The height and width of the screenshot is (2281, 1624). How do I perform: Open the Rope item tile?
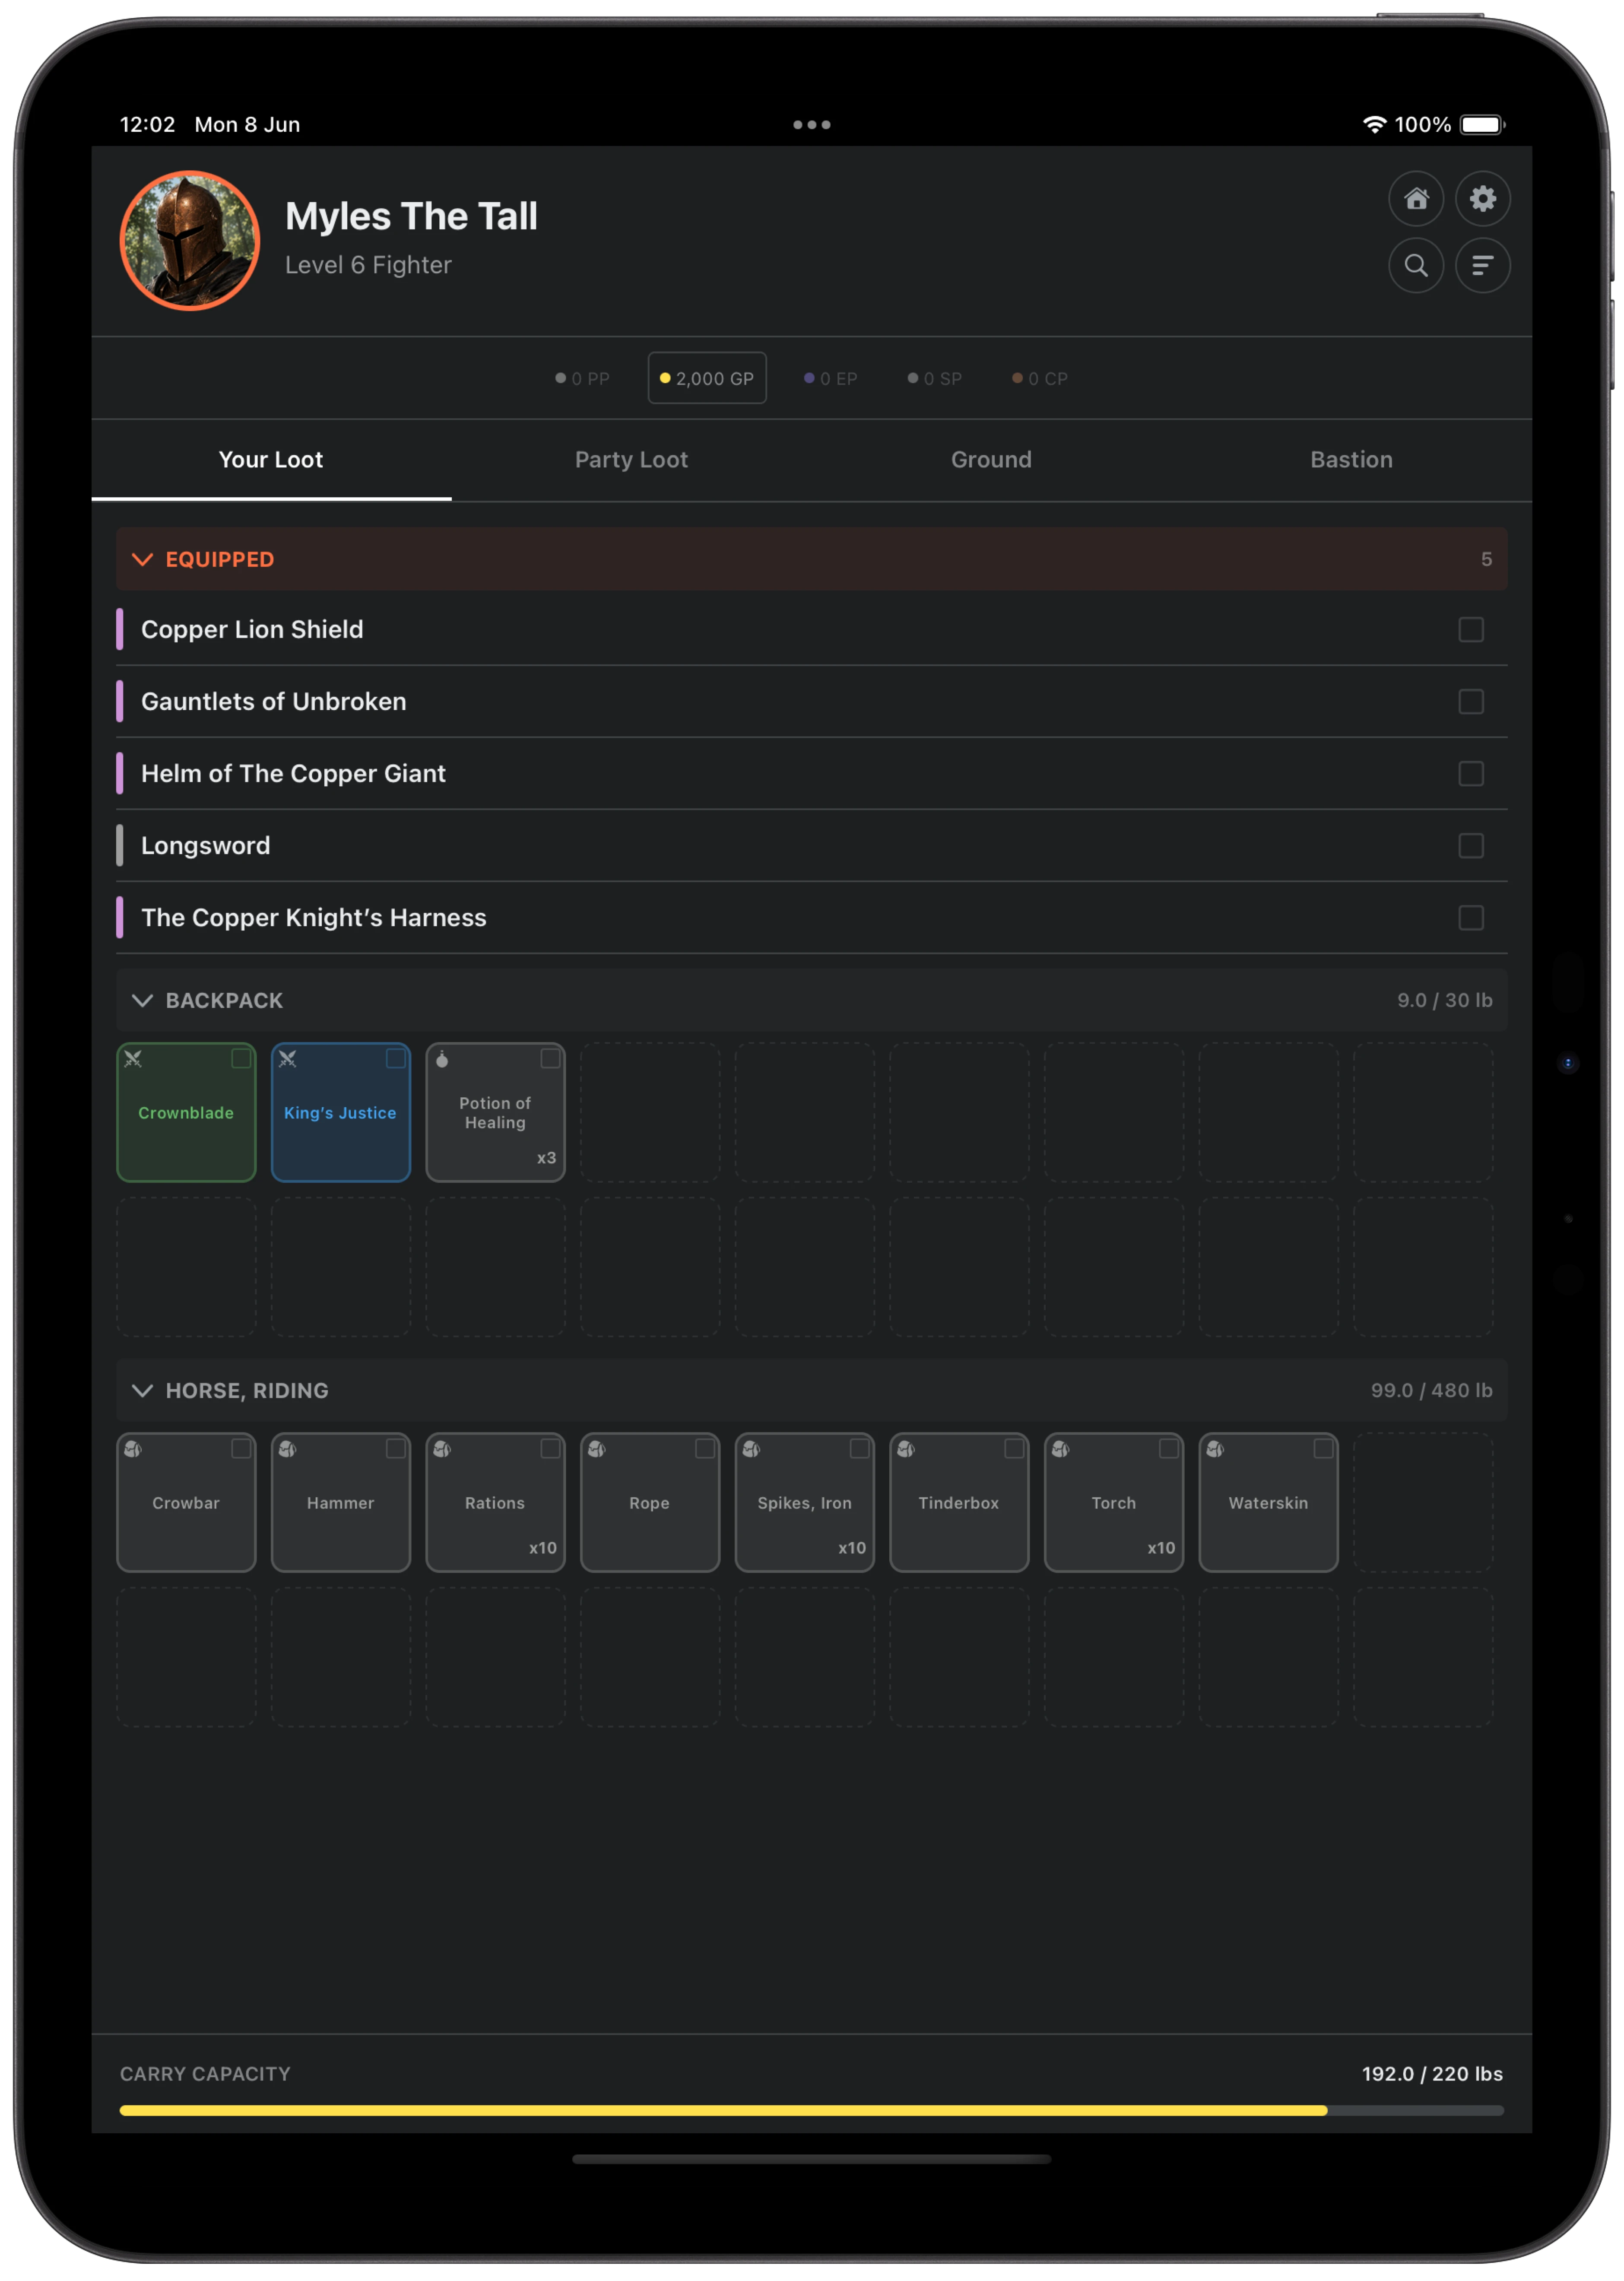pos(650,1503)
